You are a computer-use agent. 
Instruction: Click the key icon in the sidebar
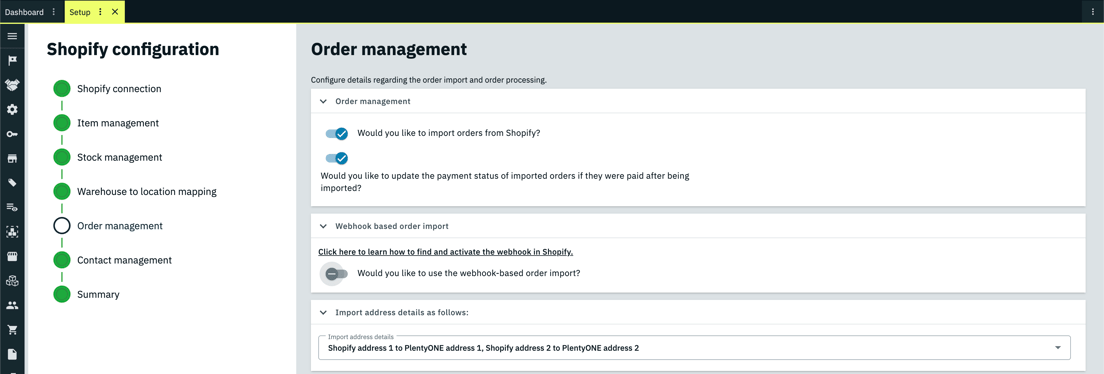[12, 134]
